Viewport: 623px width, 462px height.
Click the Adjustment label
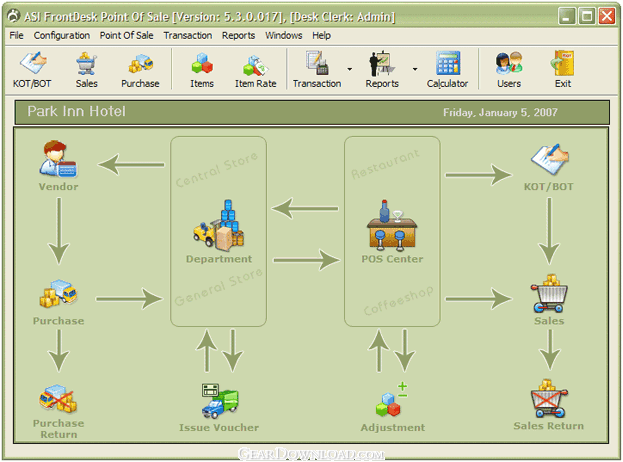coord(393,427)
